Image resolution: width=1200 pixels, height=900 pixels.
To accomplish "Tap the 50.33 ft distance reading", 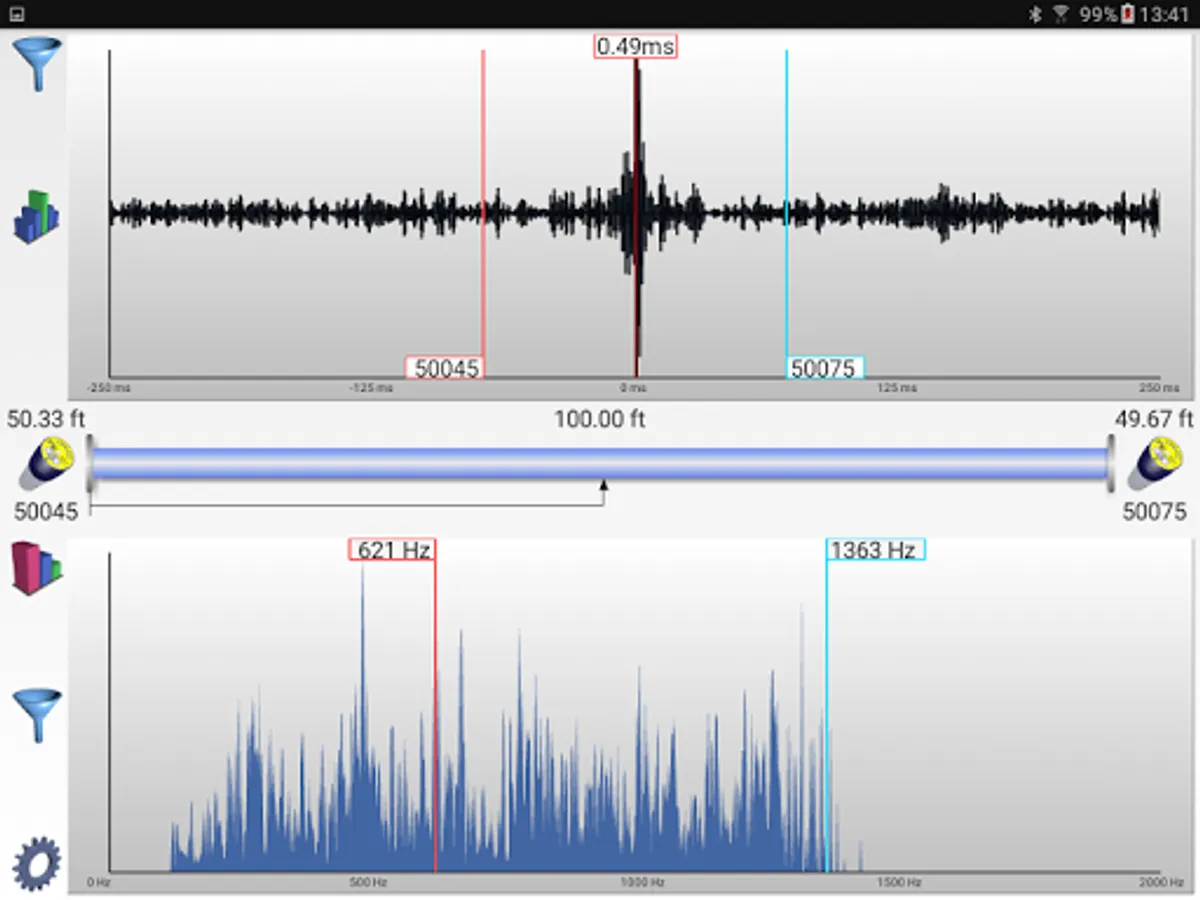I will (x=46, y=418).
